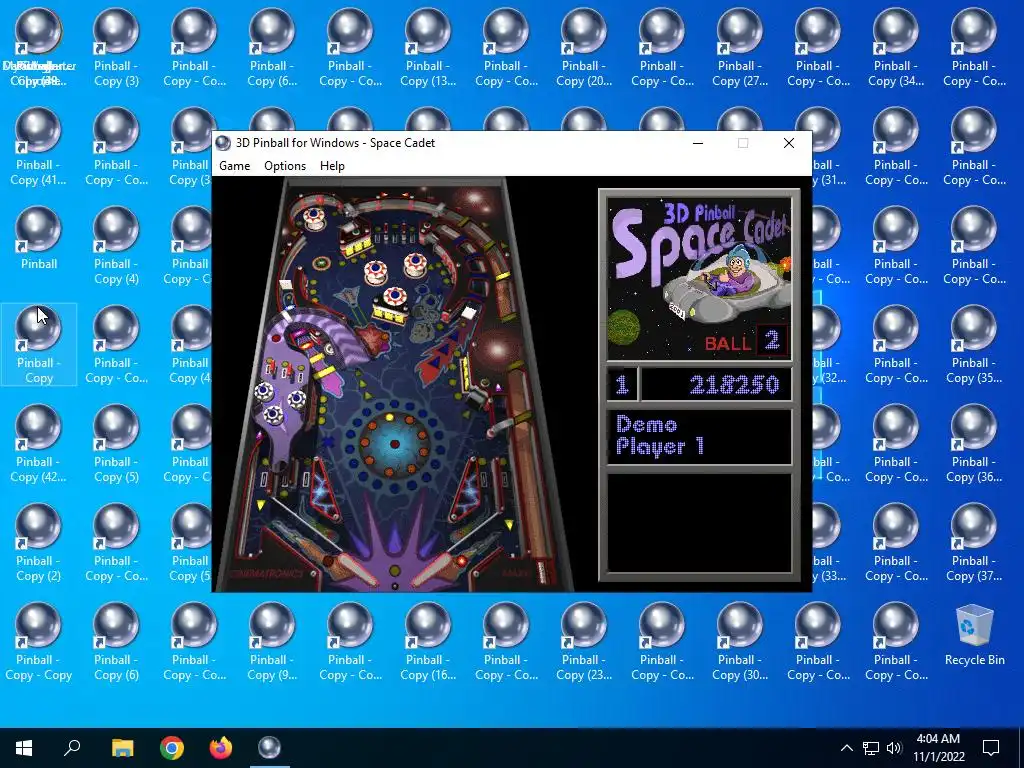Open taskbar Search
1024x768 pixels.
[x=72, y=748]
